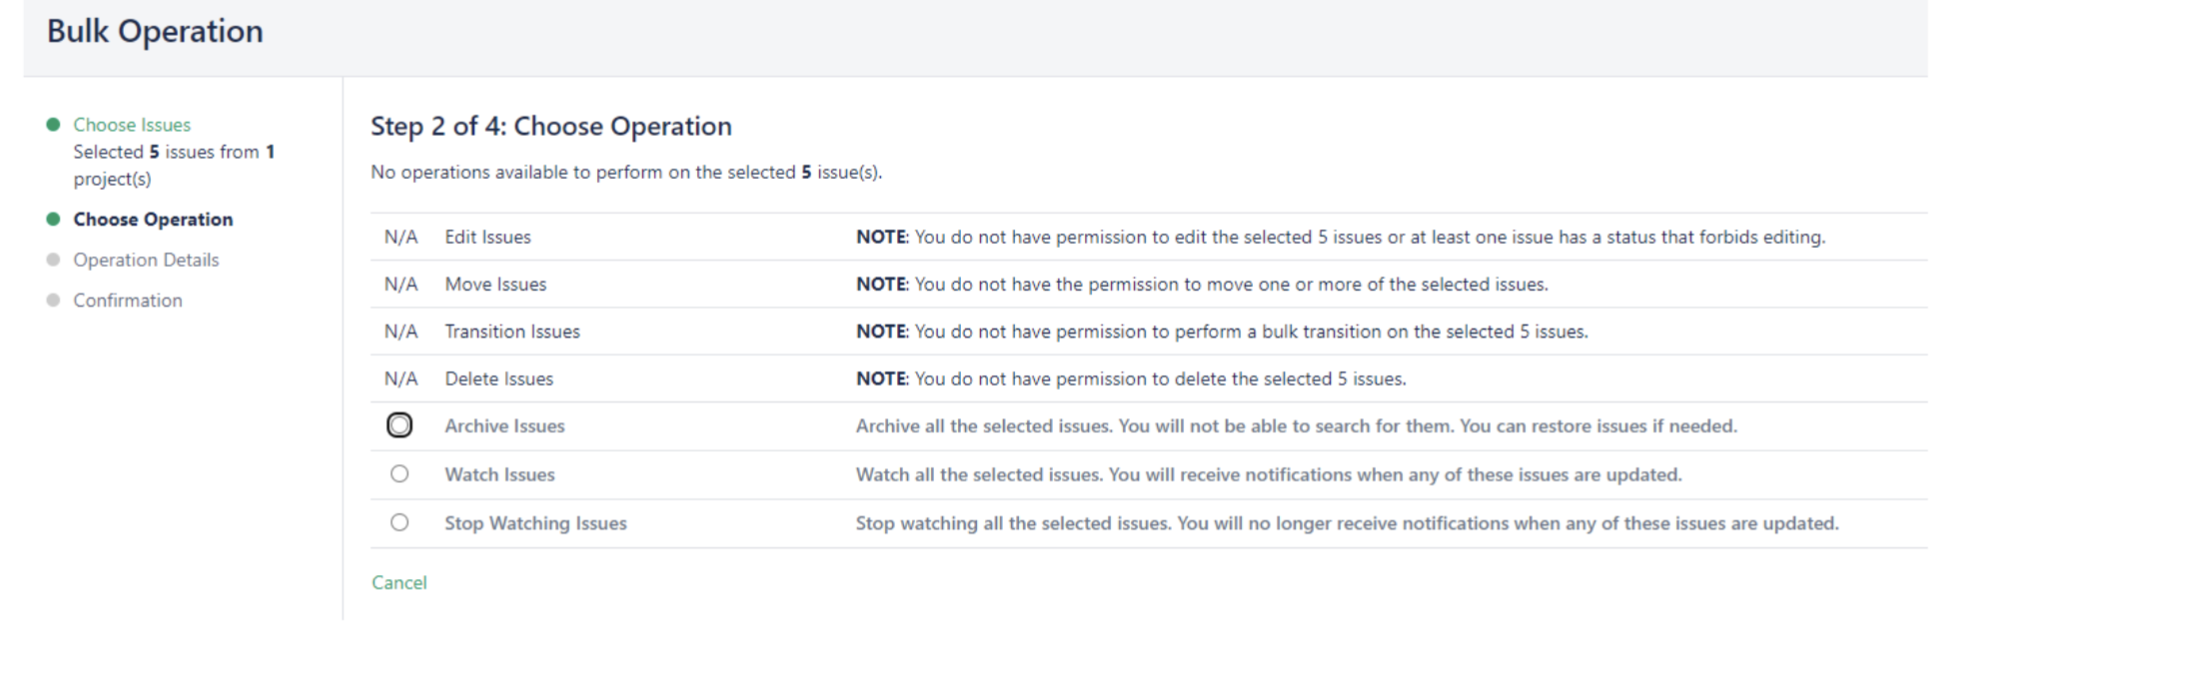Open the Choose Issues step link
Viewport: 2188px width, 685px height.
tap(131, 125)
